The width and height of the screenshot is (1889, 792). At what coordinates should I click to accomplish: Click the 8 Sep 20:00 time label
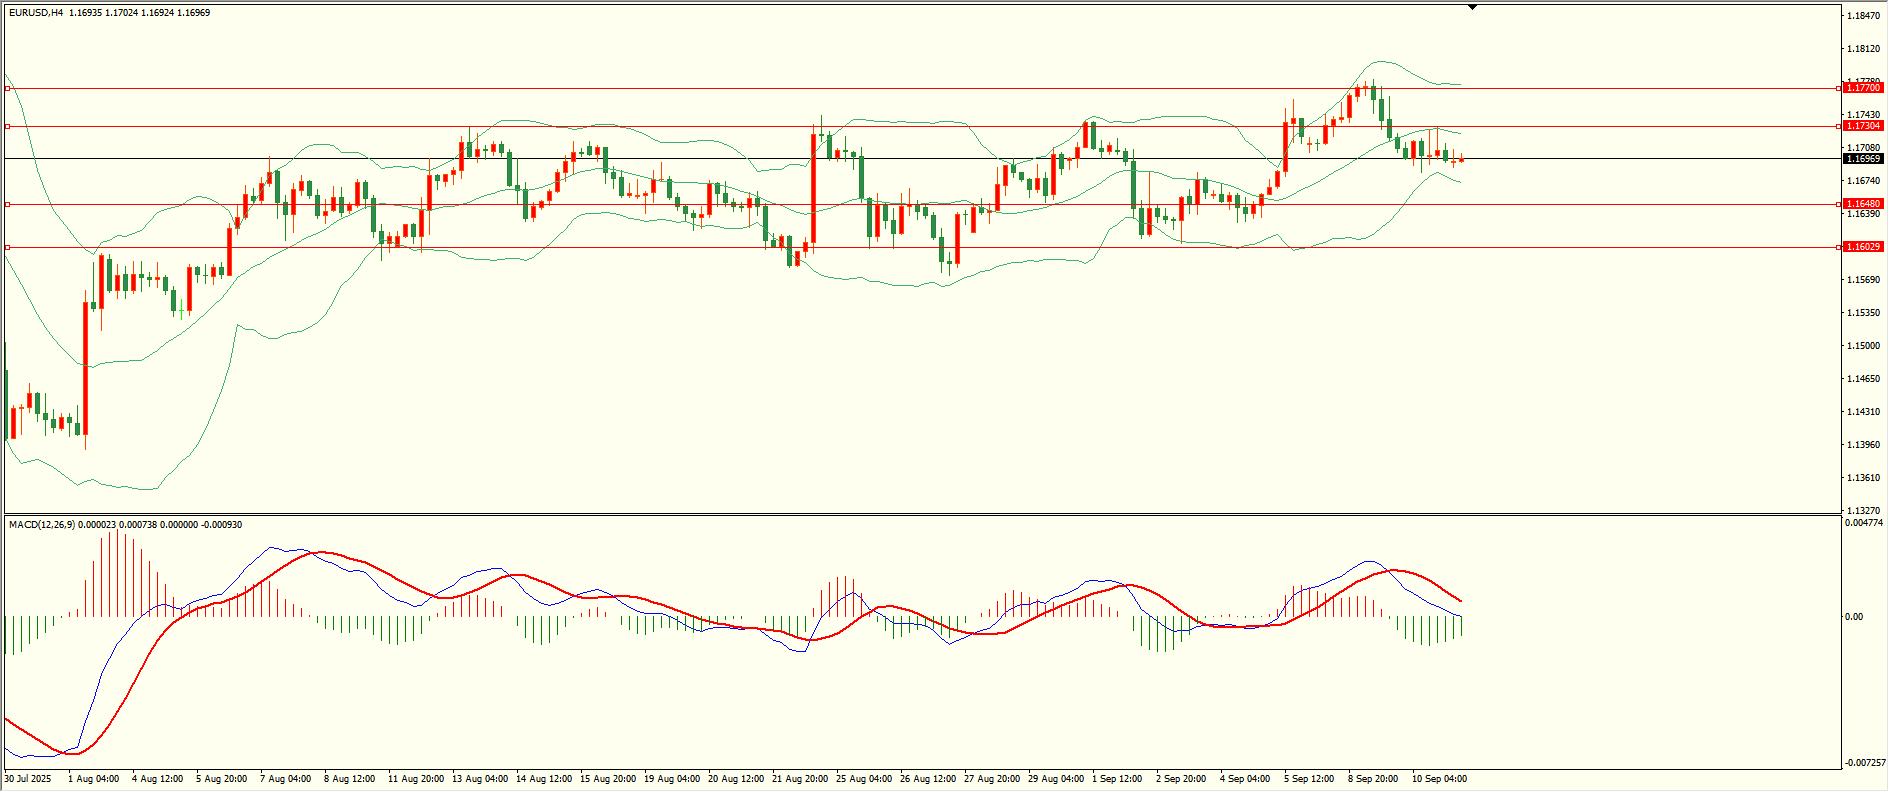point(1373,779)
